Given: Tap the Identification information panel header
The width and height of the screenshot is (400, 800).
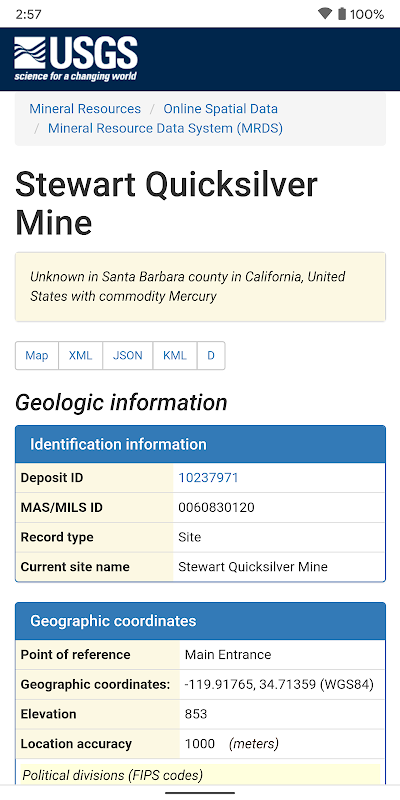Looking at the screenshot, I should tap(201, 444).
